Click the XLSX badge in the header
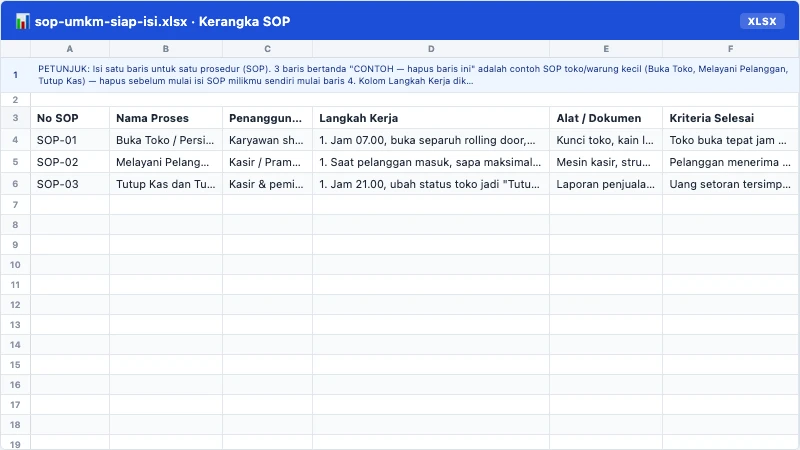This screenshot has height=450, width=800. [762, 21]
